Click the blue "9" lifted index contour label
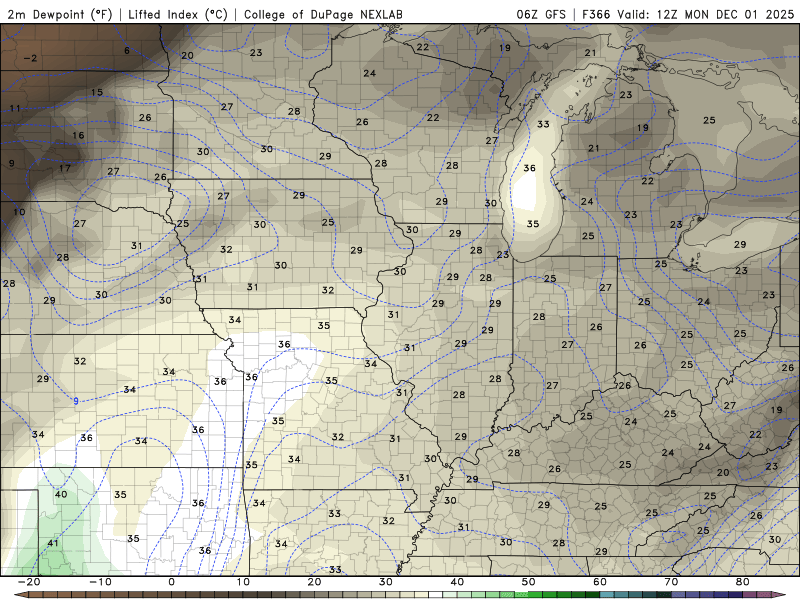This screenshot has height=600, width=800. [76, 401]
